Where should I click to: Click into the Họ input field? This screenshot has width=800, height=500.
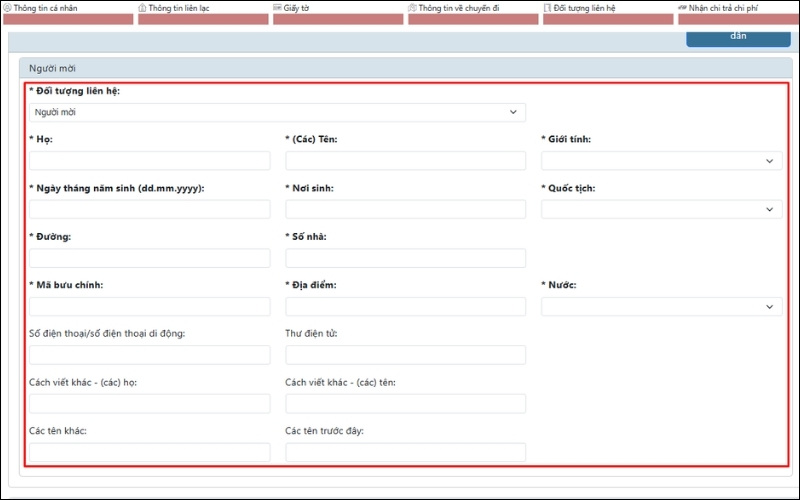pos(150,161)
